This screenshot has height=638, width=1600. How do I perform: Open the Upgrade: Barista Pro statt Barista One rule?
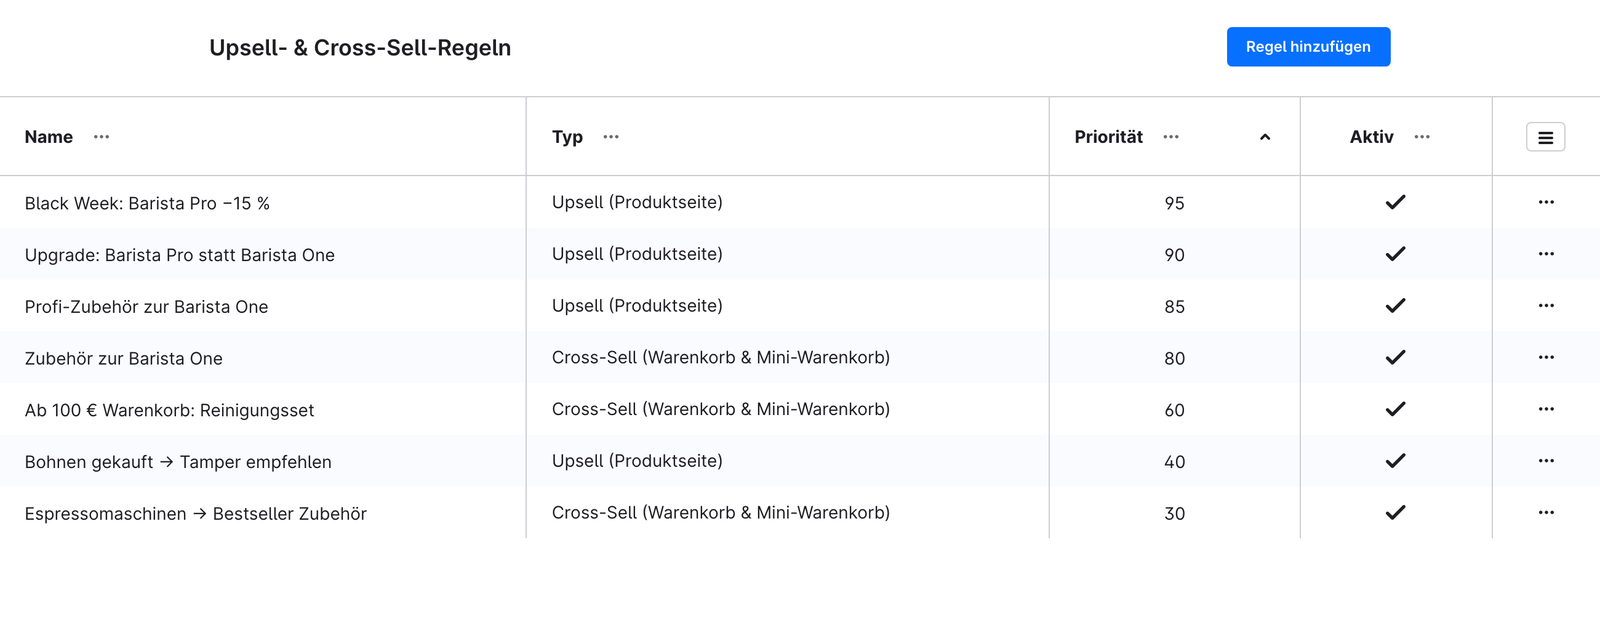[180, 255]
